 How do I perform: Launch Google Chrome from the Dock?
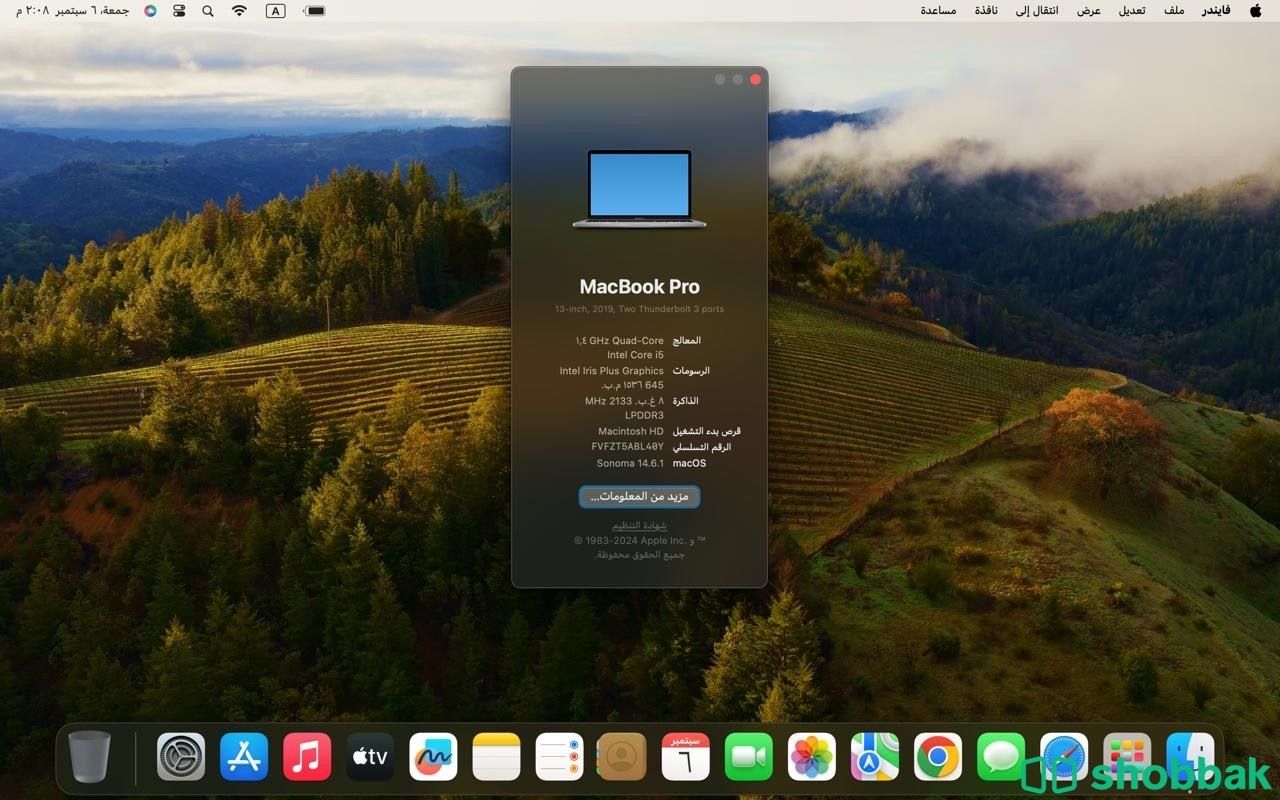coord(938,757)
